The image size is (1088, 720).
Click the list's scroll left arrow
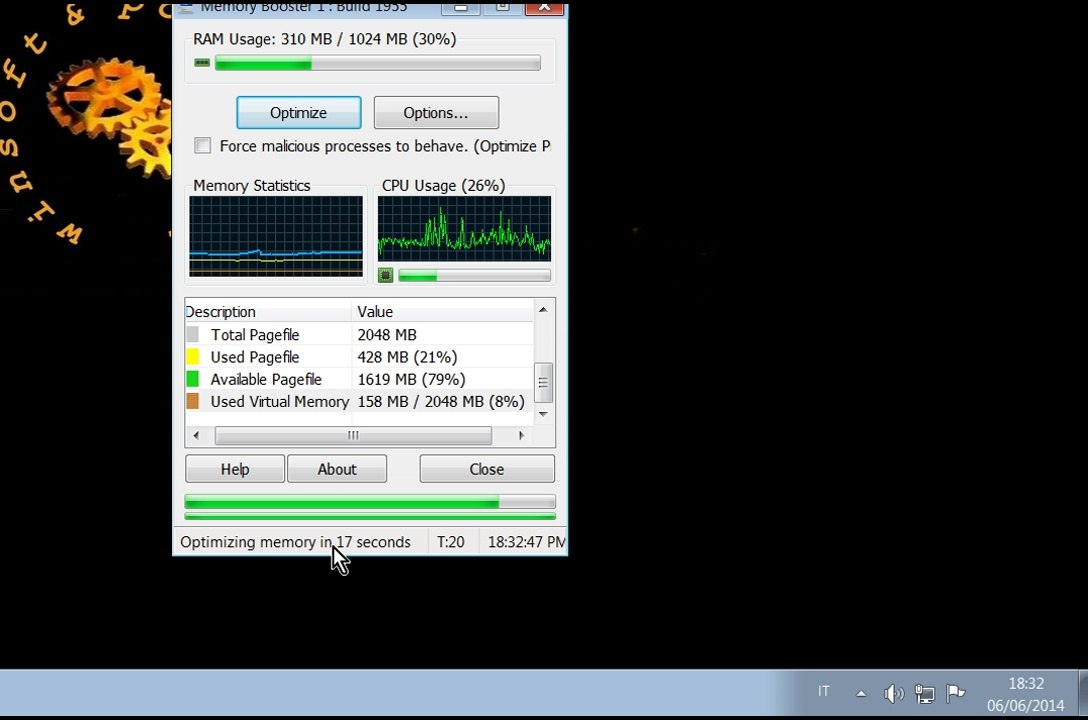pos(196,436)
